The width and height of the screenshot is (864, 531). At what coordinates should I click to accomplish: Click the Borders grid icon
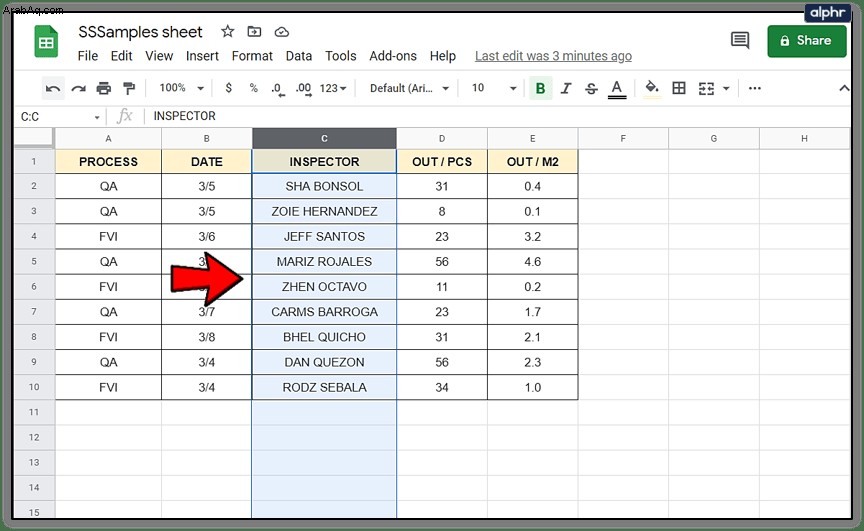click(x=679, y=88)
